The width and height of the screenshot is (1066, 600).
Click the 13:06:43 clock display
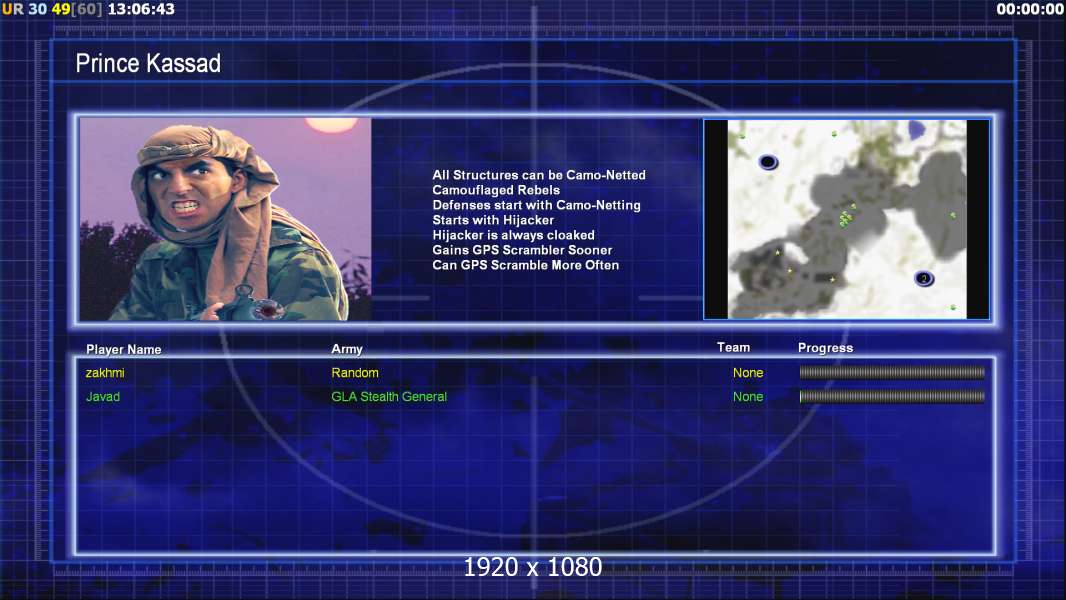[x=141, y=9]
